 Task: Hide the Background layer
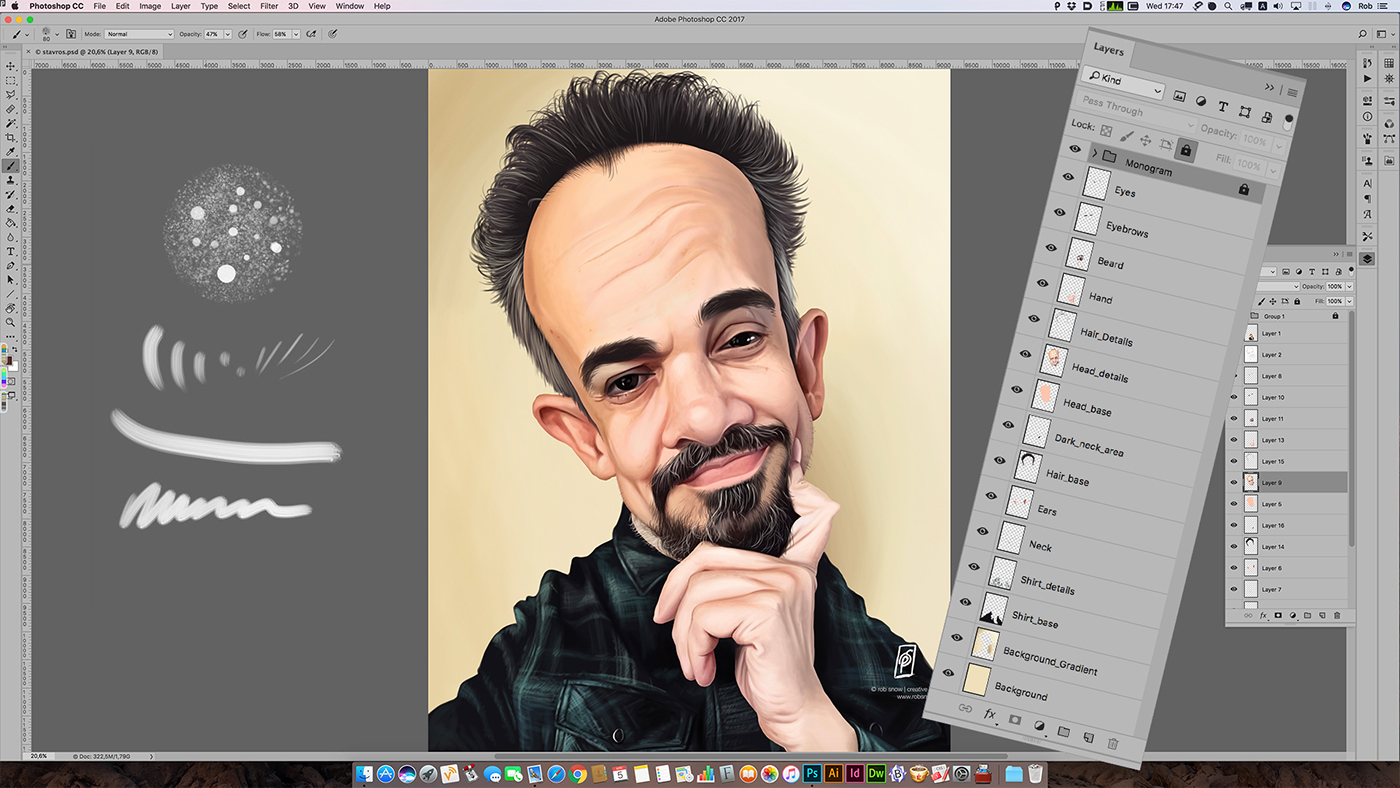point(948,672)
